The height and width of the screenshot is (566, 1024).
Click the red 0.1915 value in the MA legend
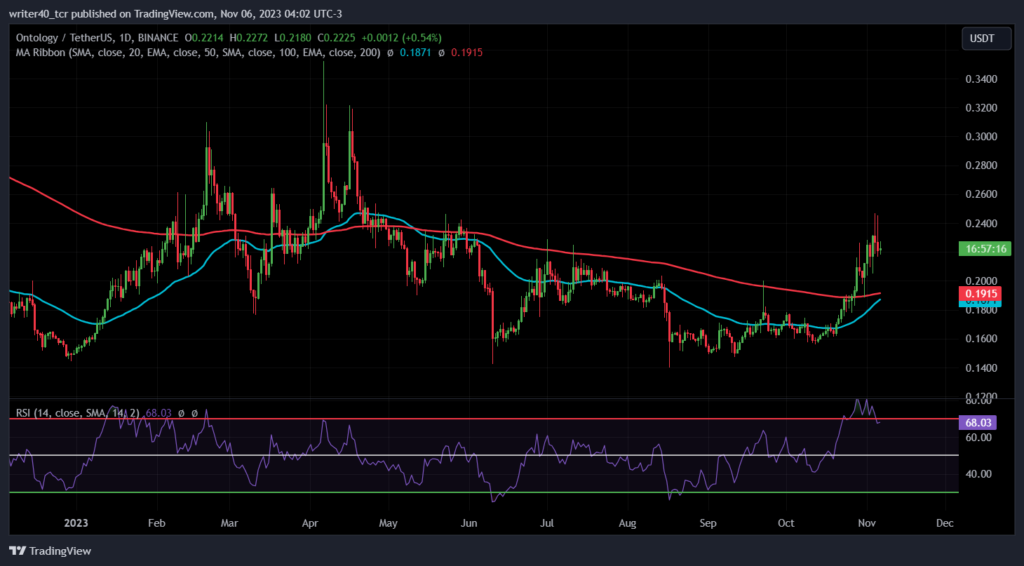pos(467,52)
